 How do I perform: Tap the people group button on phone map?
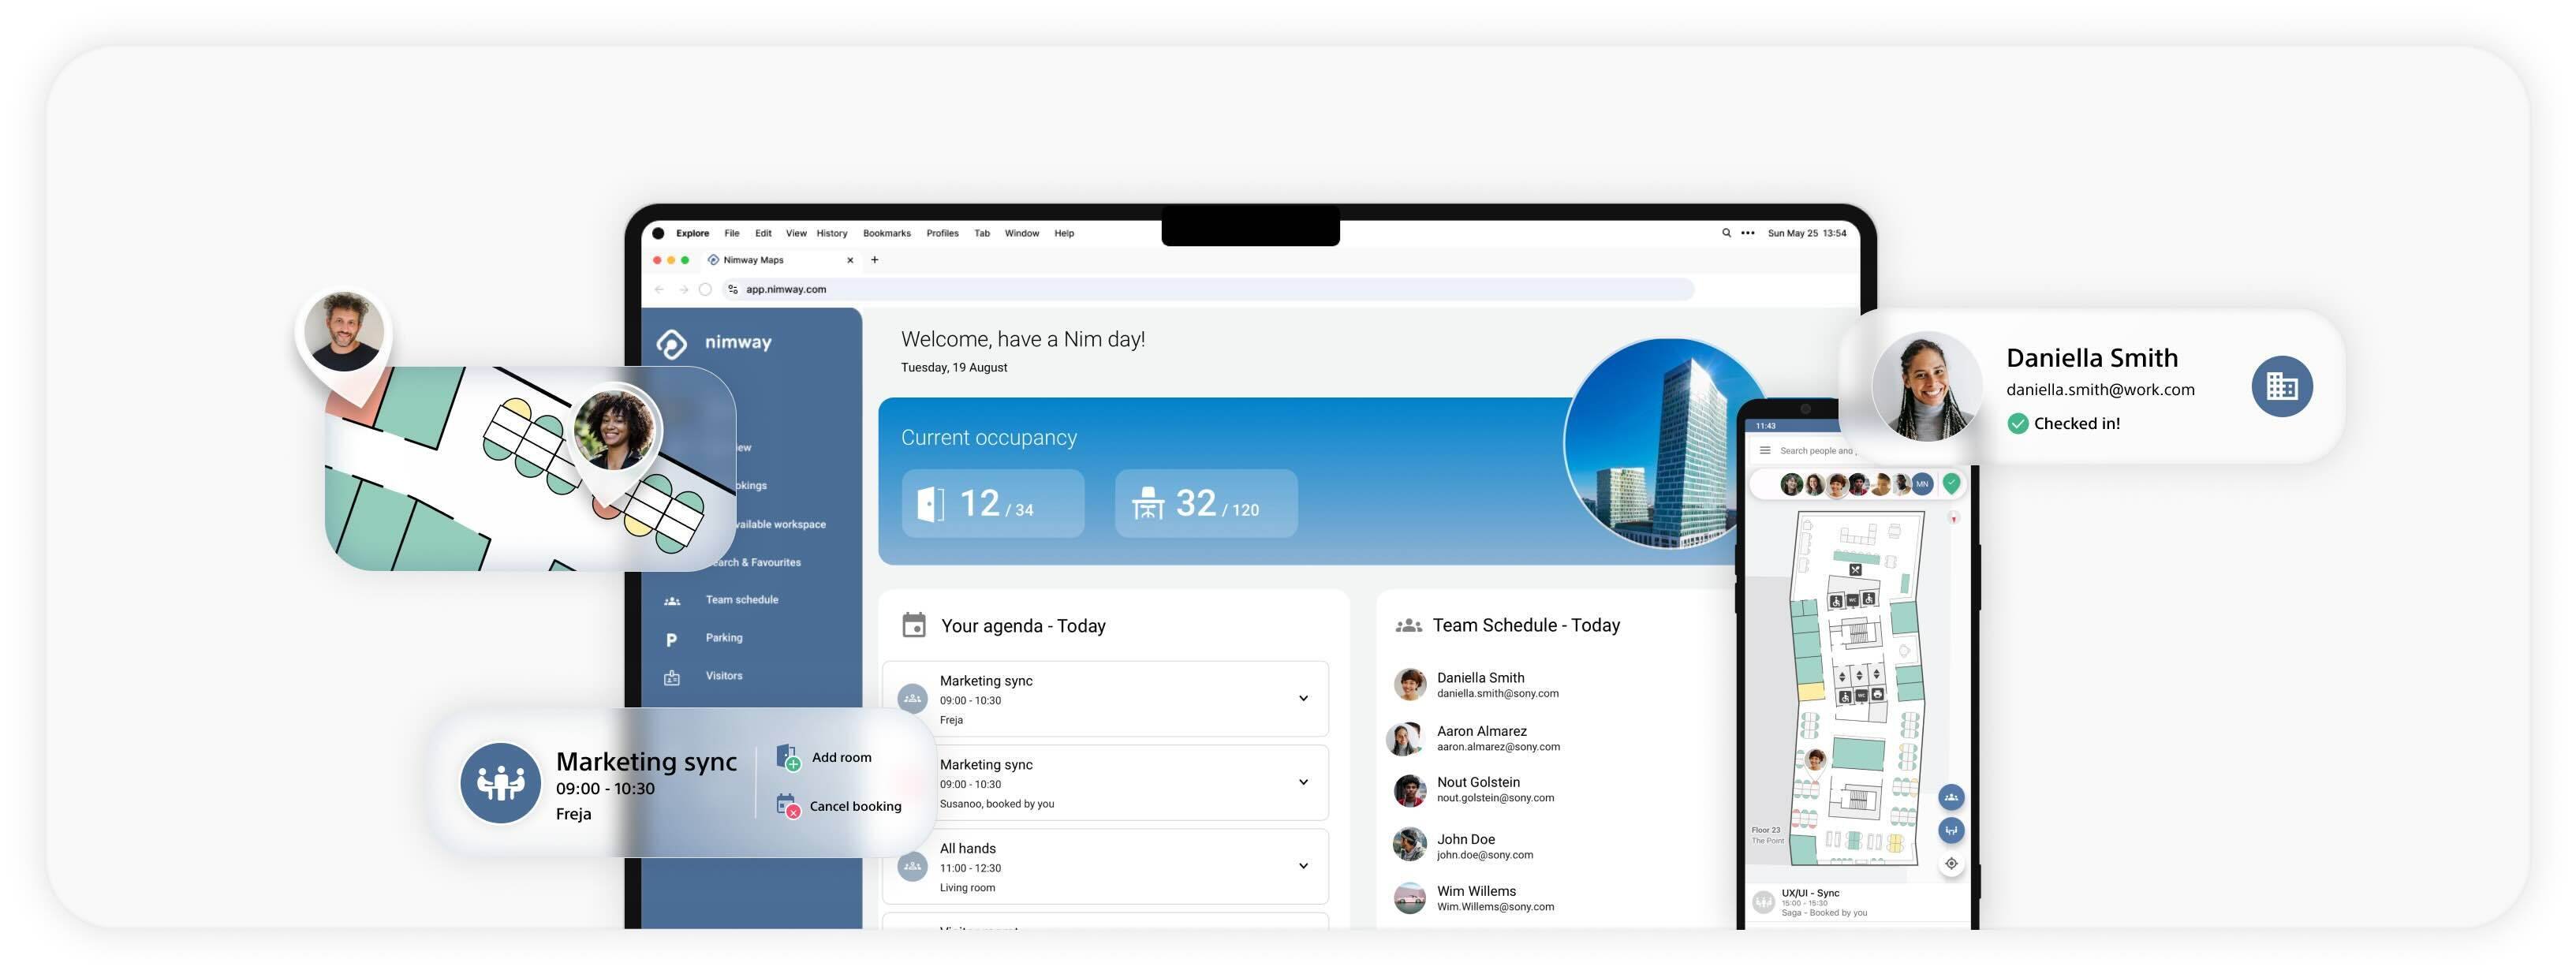(1951, 798)
